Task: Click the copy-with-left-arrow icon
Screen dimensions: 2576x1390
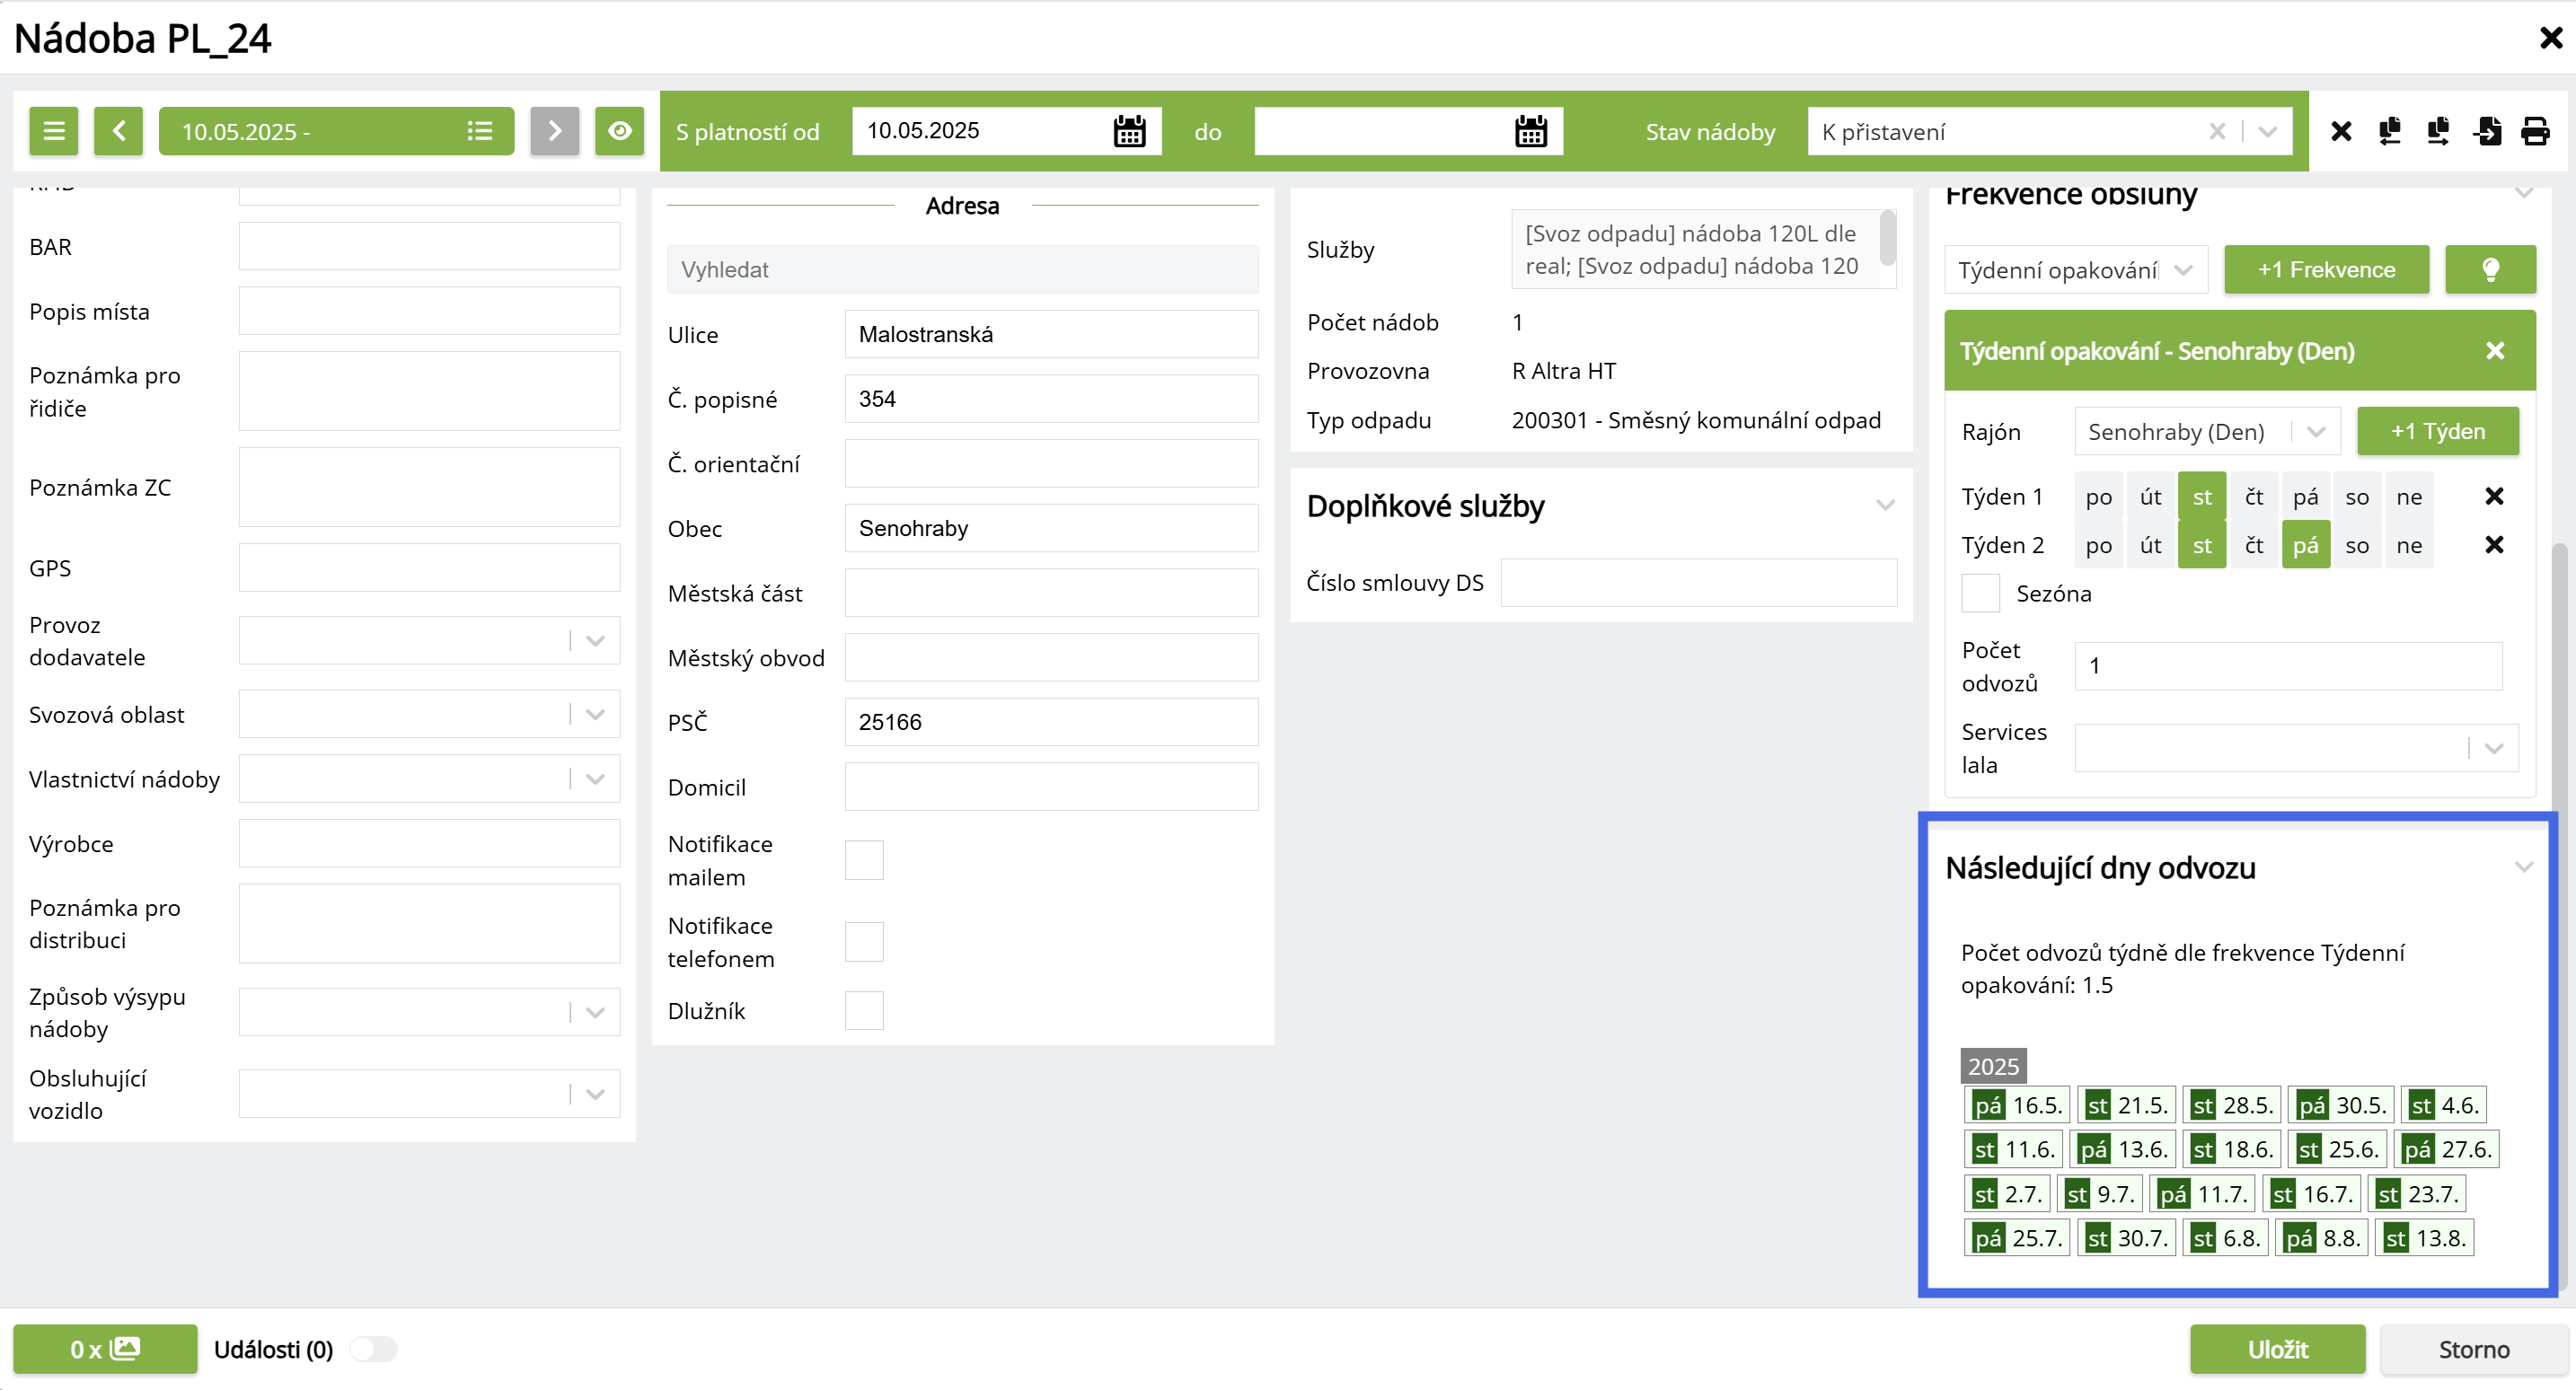Action: click(x=2390, y=131)
